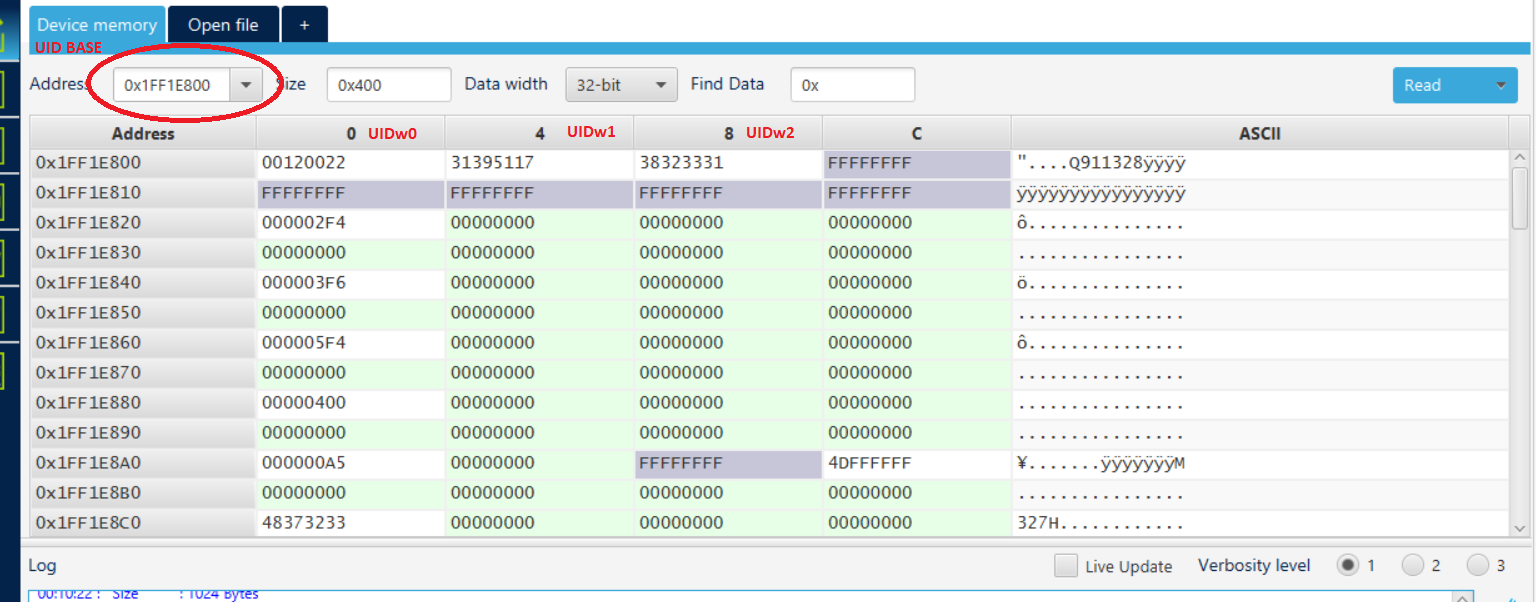Select address row 0x1FF1E800
1536x602 pixels.
[x=143, y=163]
